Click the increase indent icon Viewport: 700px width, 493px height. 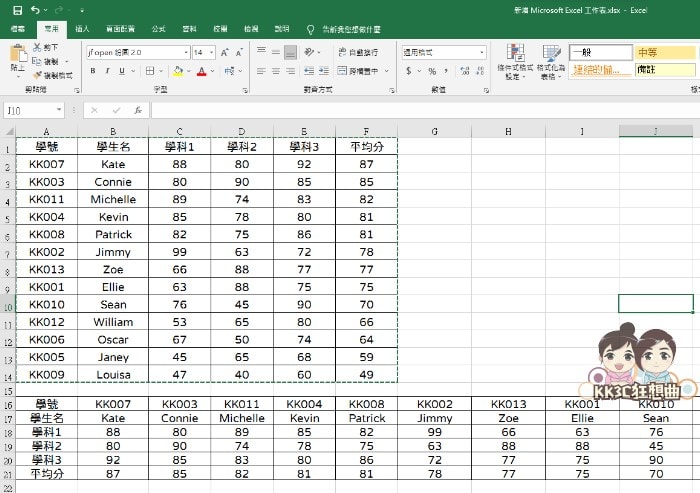coord(324,71)
